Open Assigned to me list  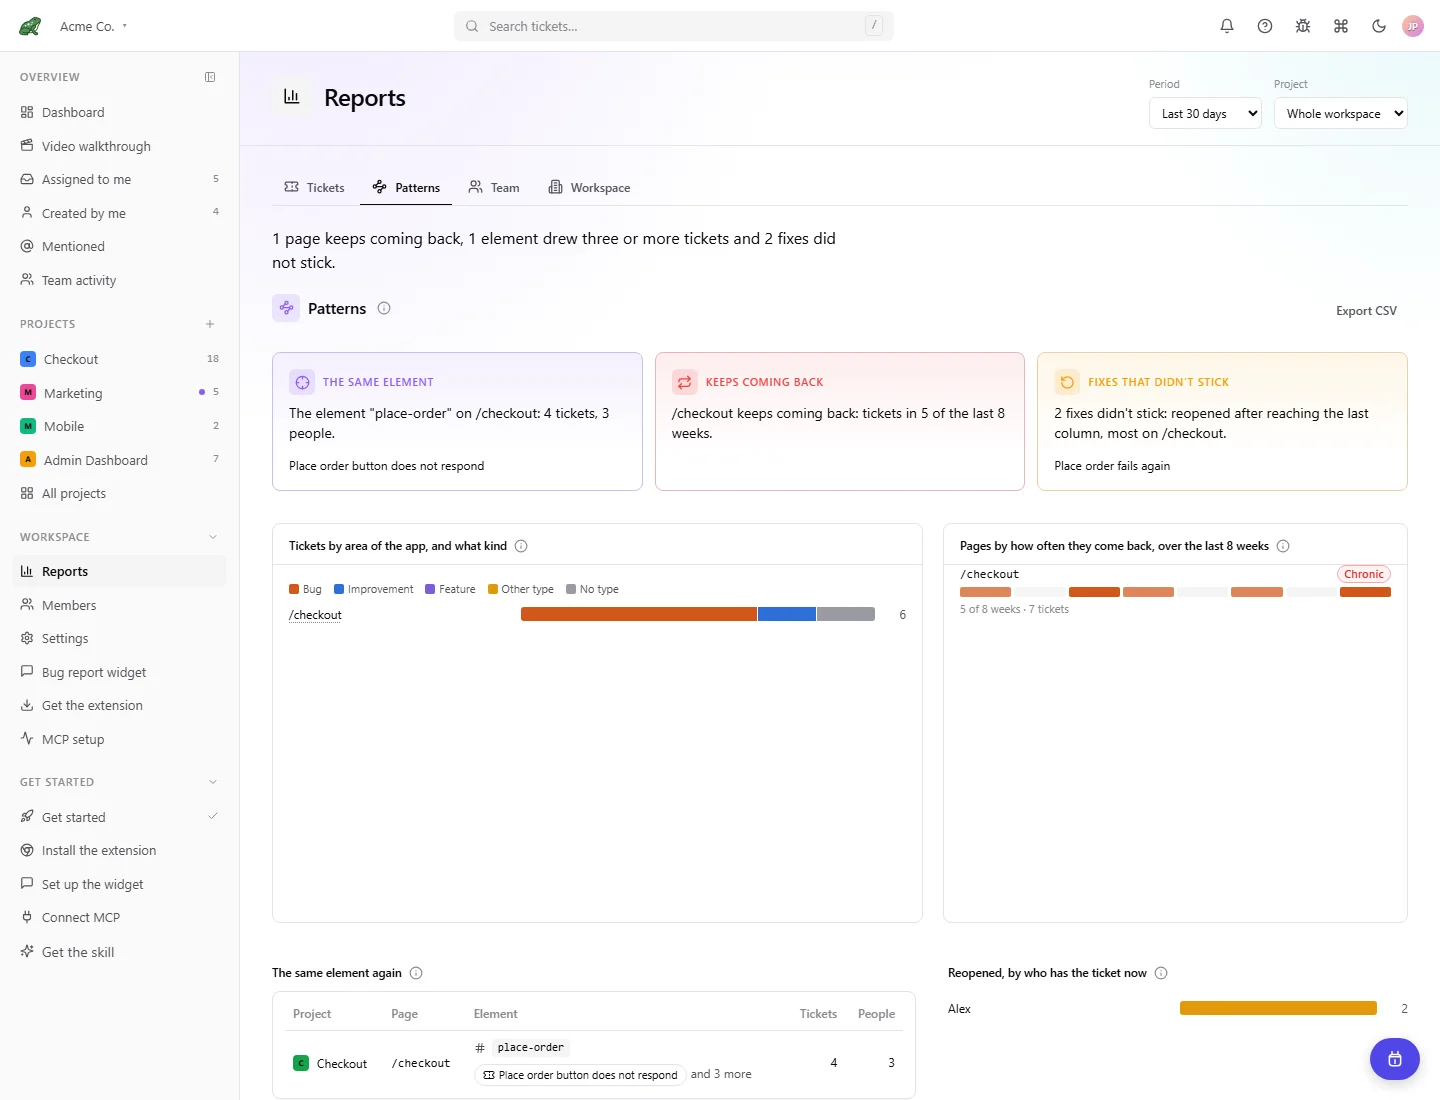[119, 179]
